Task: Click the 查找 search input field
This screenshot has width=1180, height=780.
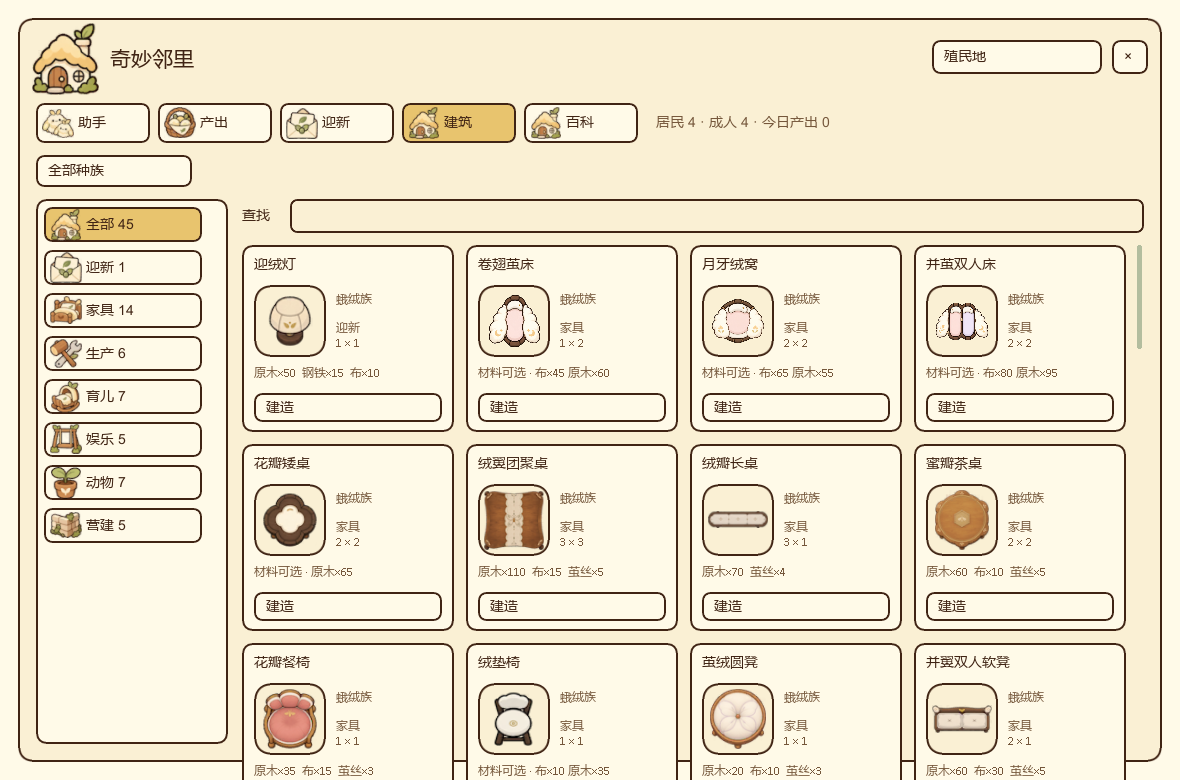Action: pyautogui.click(x=716, y=216)
